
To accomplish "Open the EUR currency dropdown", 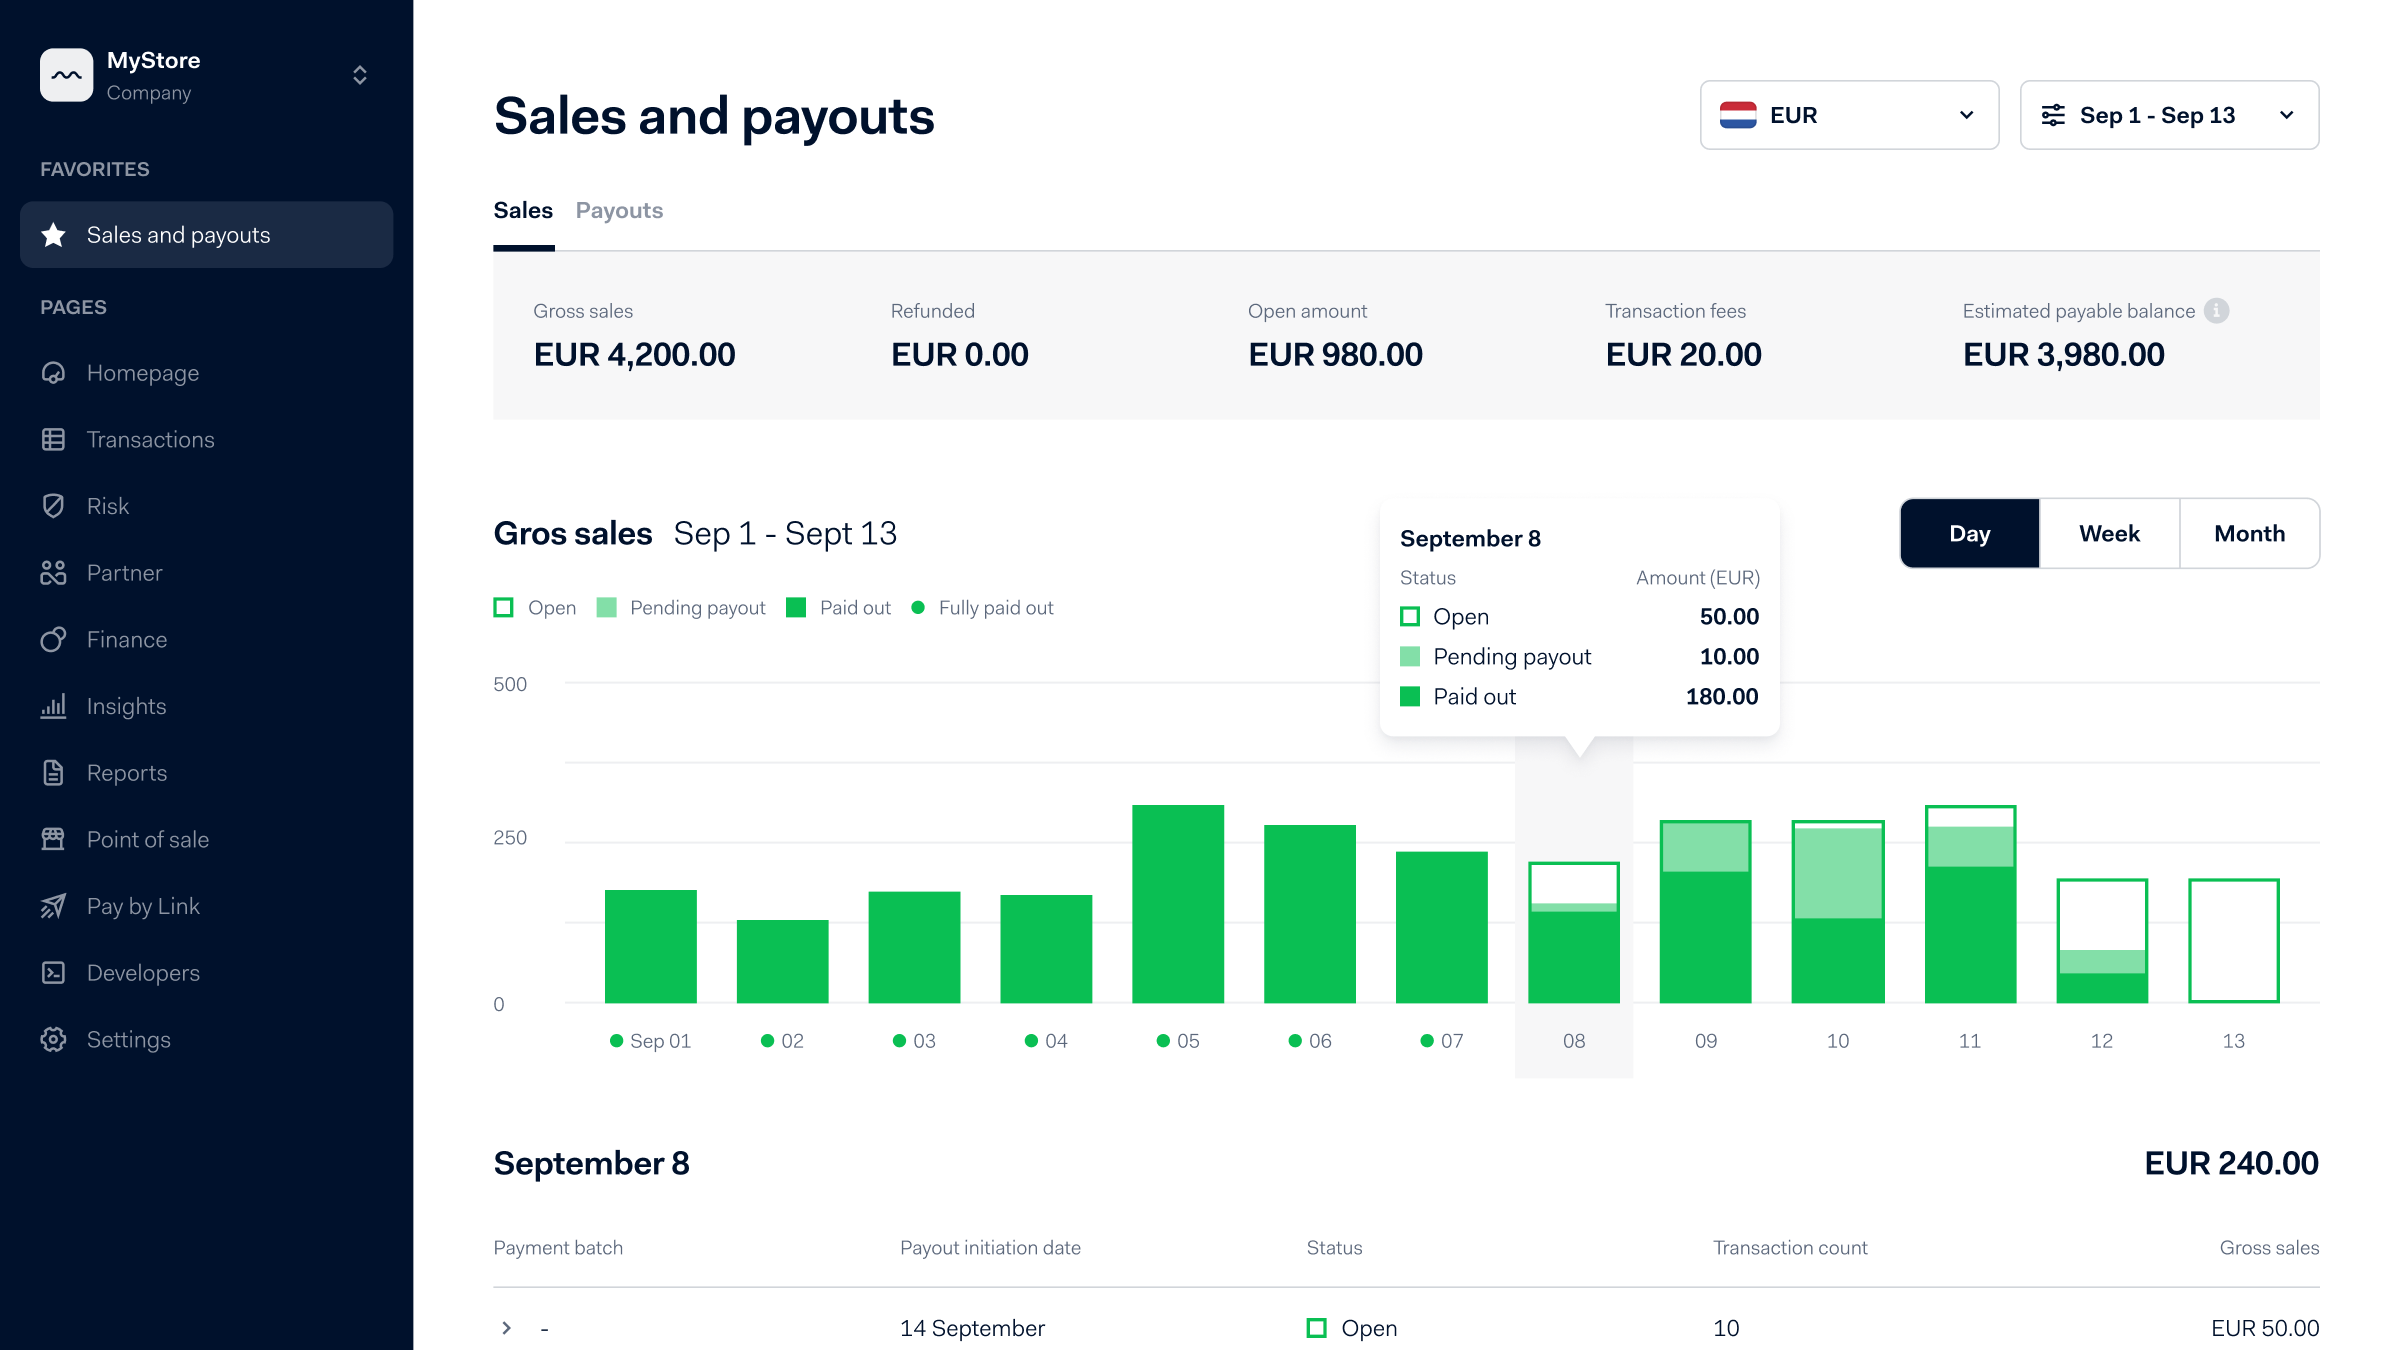I will tap(1849, 115).
